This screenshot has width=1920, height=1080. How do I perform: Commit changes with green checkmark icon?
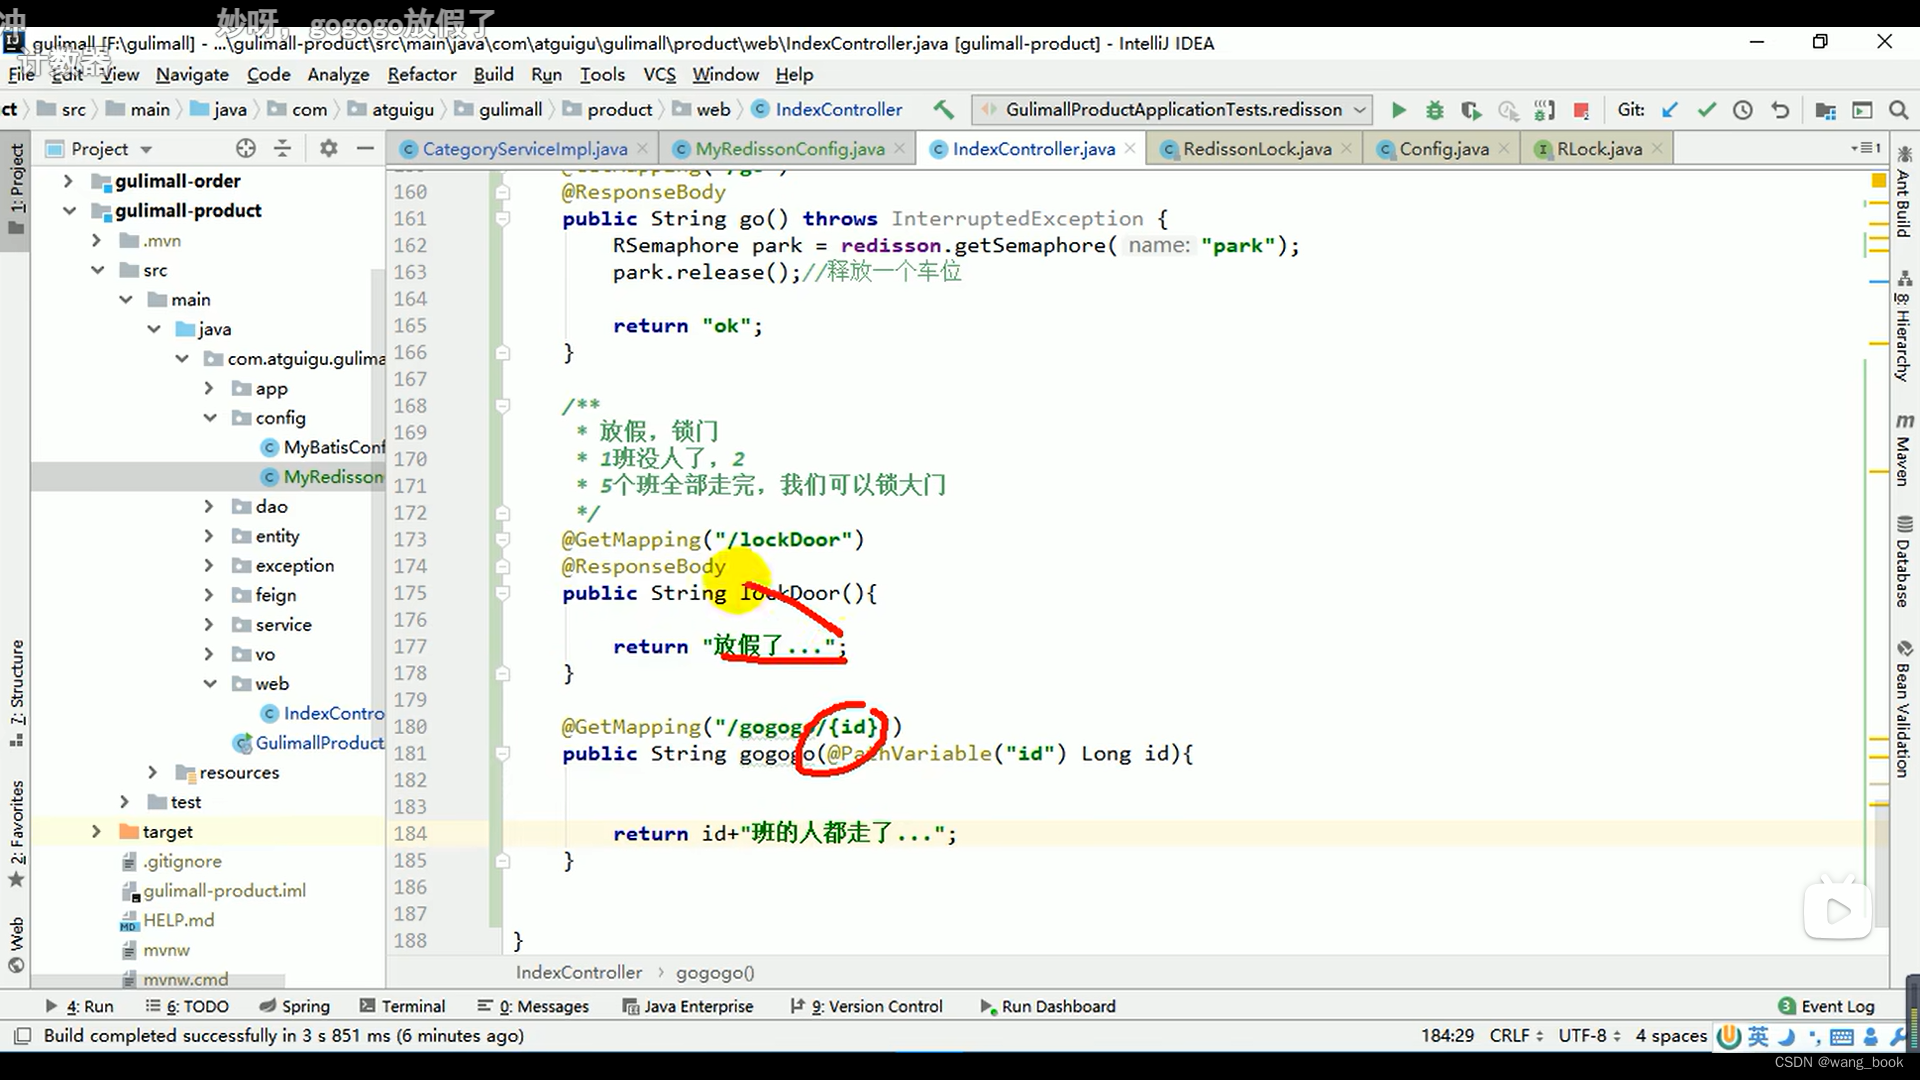pyautogui.click(x=1706, y=110)
